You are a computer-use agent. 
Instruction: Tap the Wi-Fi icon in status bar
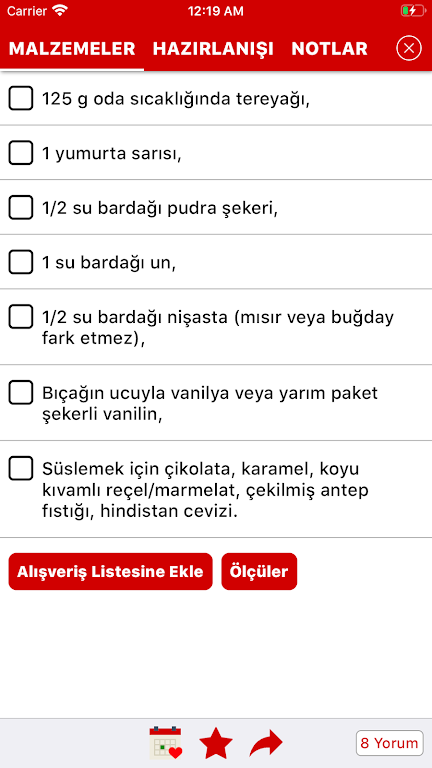click(61, 10)
